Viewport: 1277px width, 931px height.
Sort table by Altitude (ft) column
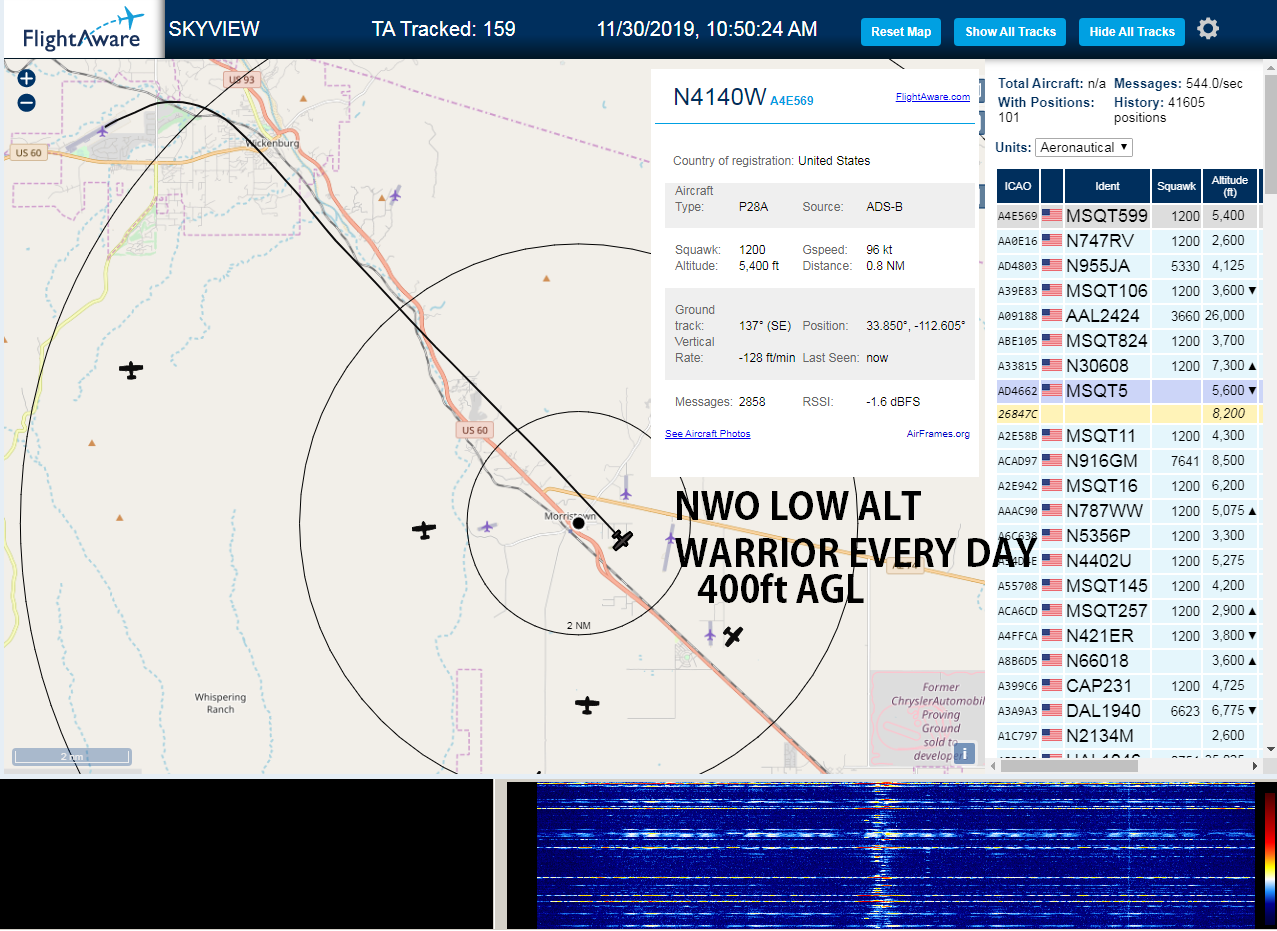[x=1230, y=186]
